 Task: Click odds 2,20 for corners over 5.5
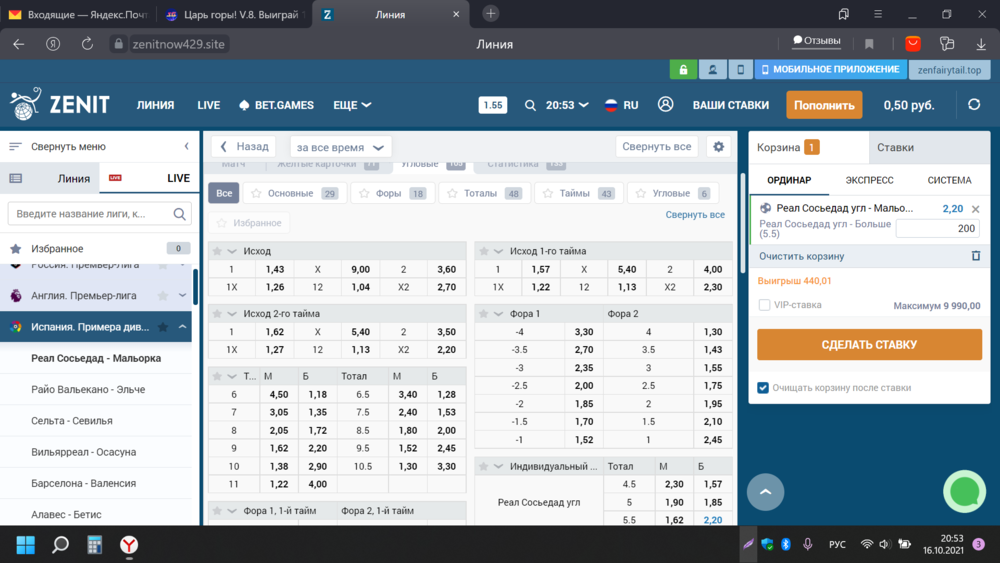coord(712,520)
